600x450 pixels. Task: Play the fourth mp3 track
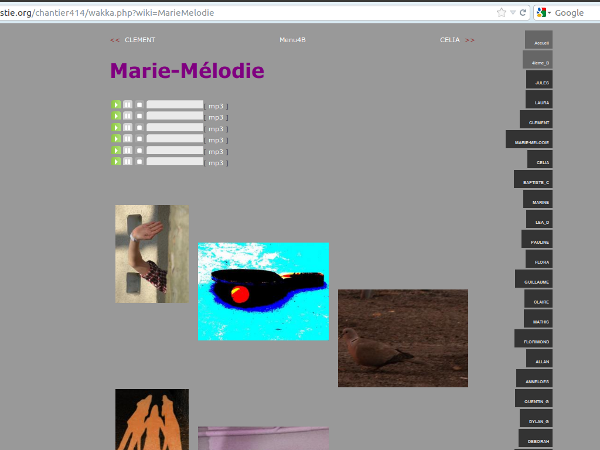click(116, 139)
